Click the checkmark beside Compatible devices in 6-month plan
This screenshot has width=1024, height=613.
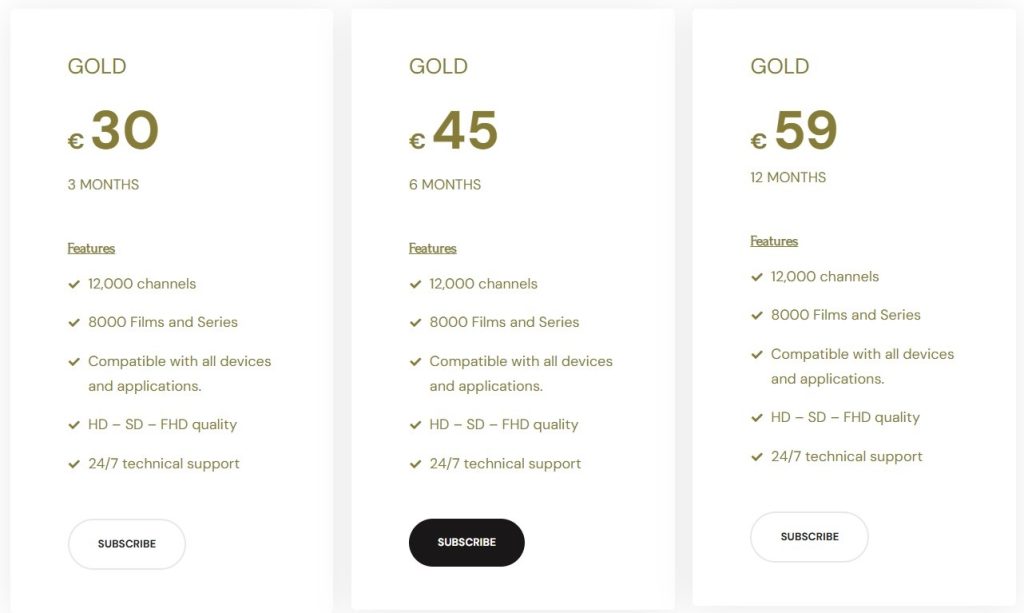pyautogui.click(x=415, y=361)
